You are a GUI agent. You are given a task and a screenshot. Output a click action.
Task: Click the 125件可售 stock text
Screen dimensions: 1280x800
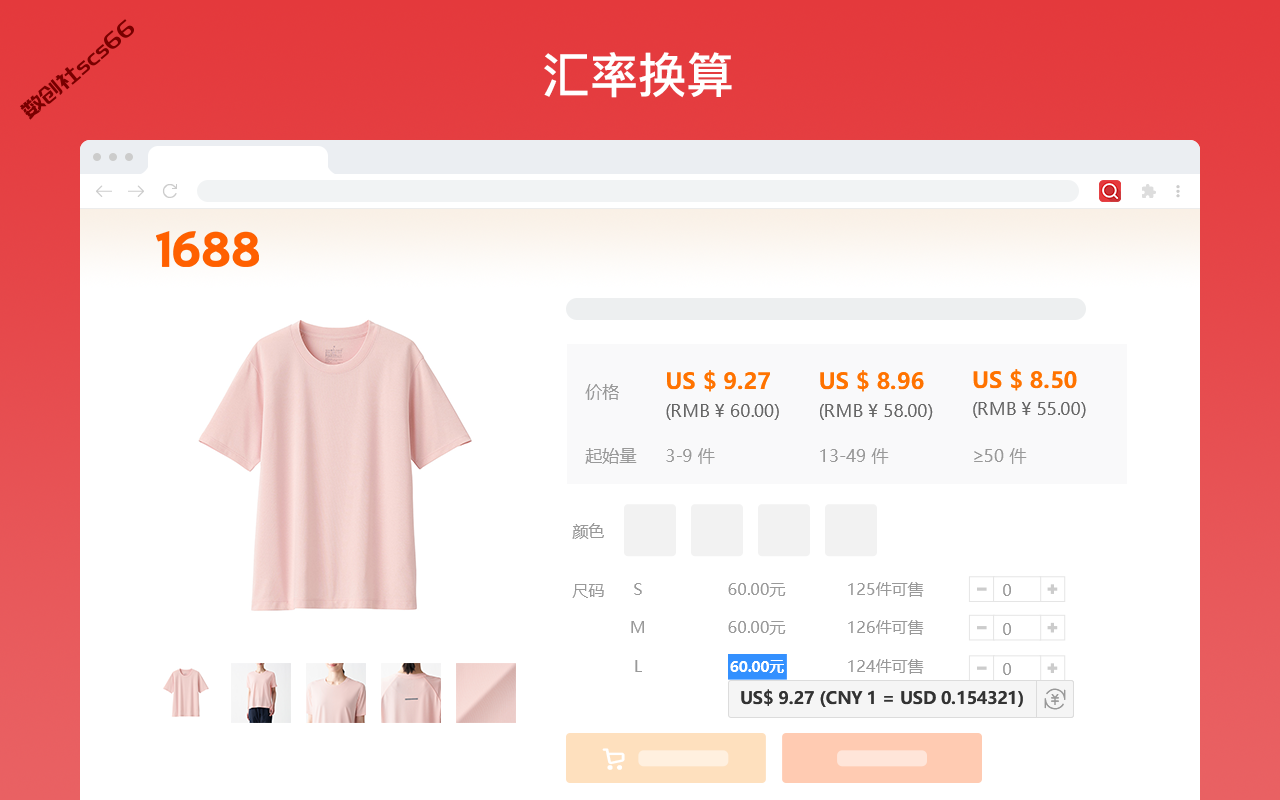click(885, 590)
